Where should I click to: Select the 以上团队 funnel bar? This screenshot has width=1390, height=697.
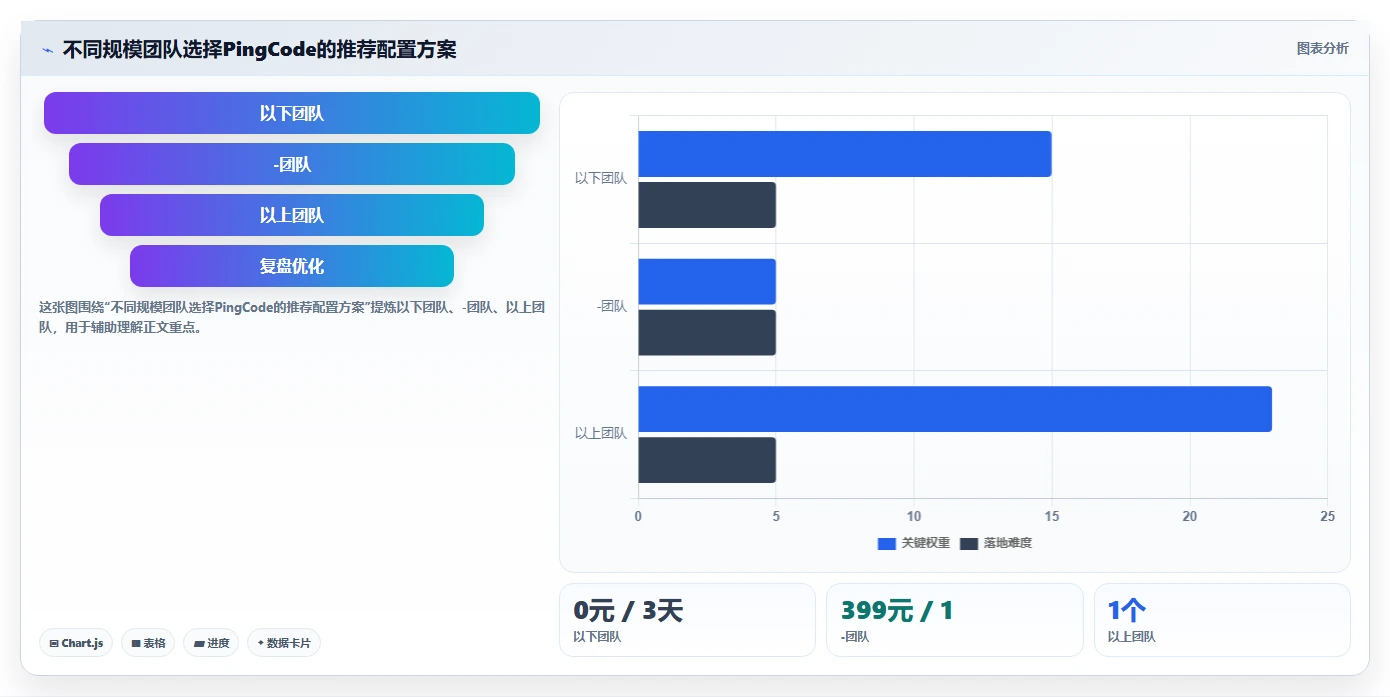(x=292, y=215)
